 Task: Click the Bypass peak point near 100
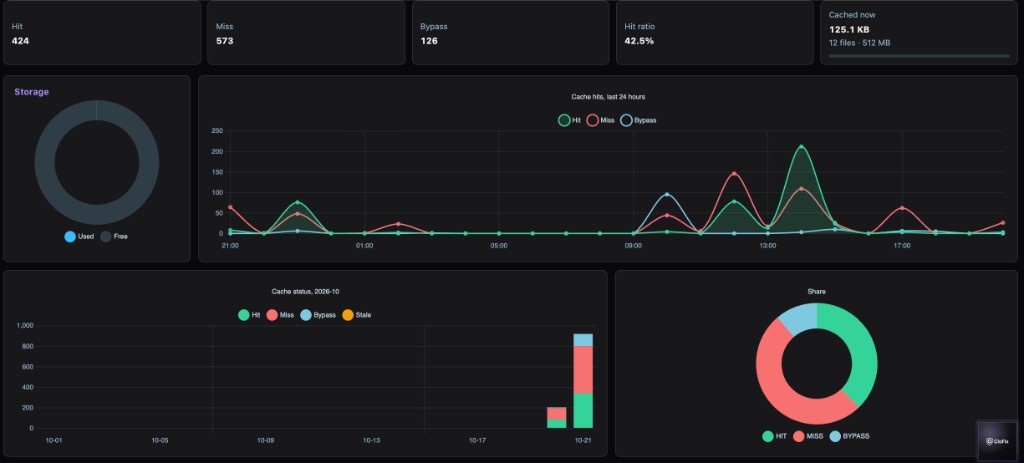[x=667, y=195]
